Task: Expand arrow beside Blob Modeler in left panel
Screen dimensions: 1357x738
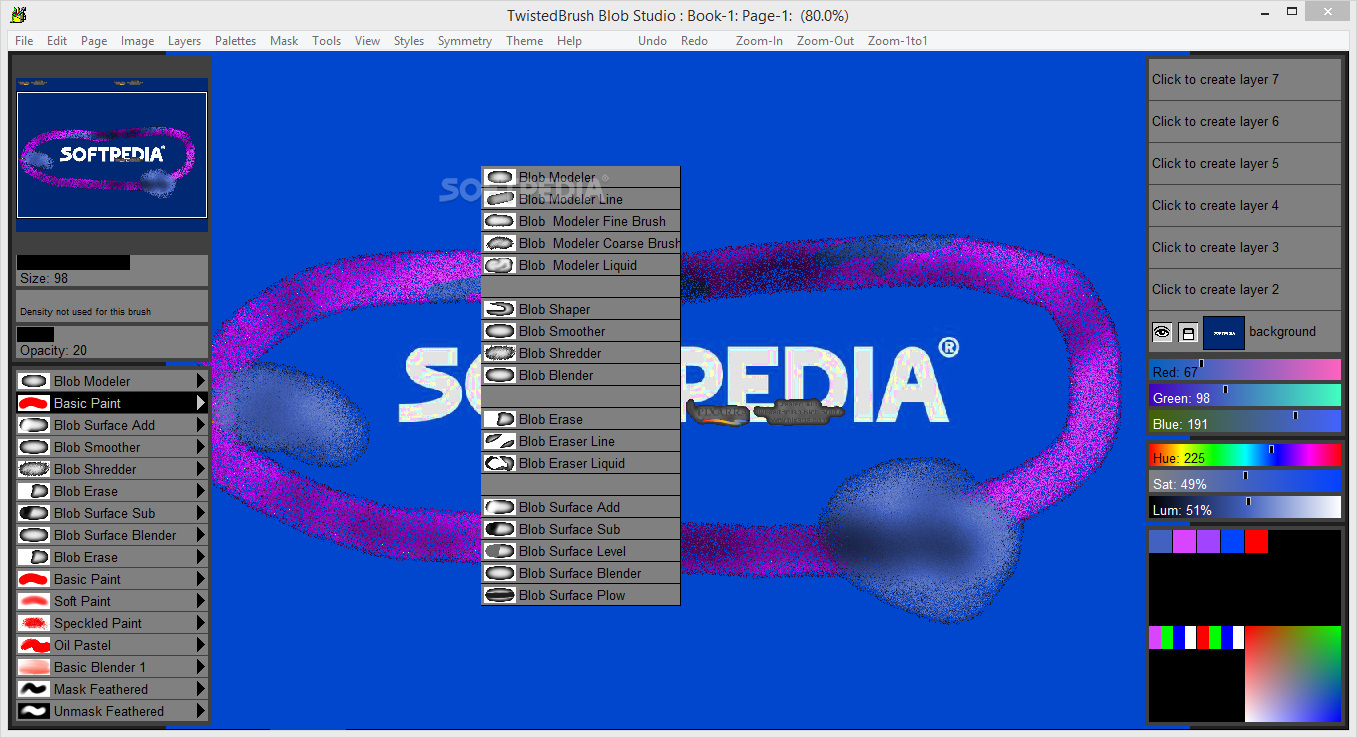Action: point(201,381)
